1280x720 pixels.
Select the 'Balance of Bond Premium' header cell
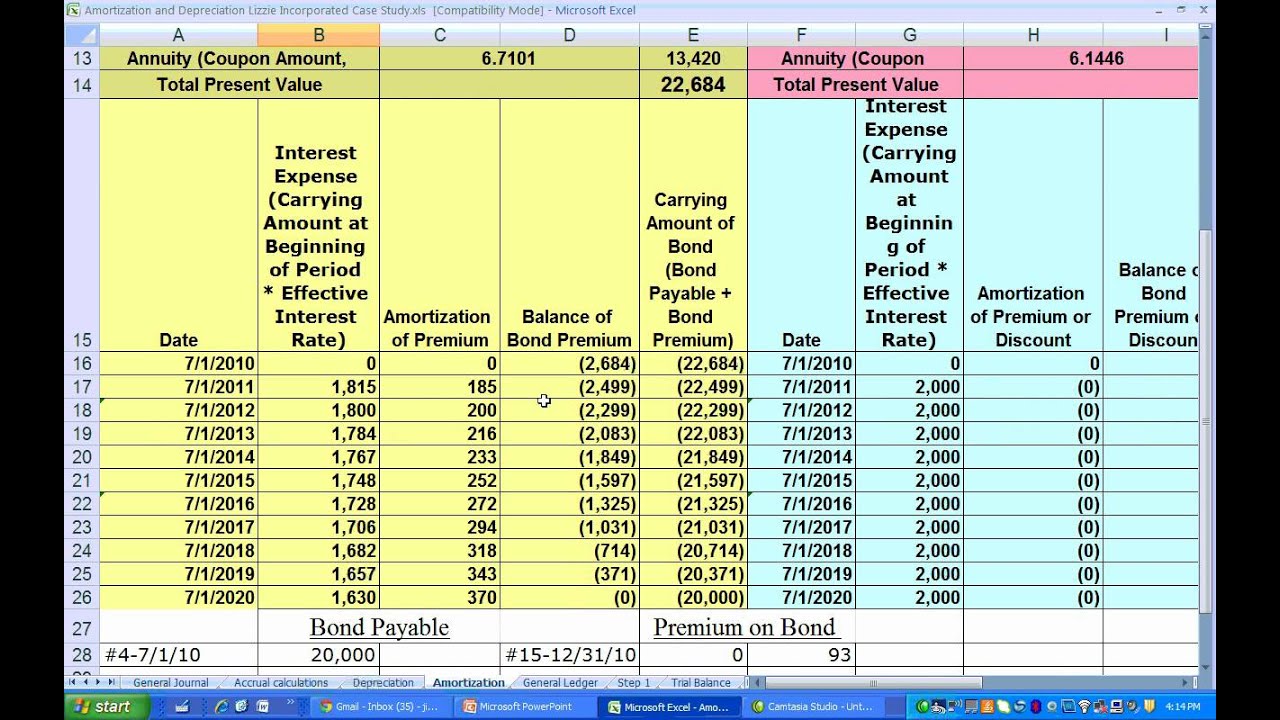pyautogui.click(x=569, y=225)
